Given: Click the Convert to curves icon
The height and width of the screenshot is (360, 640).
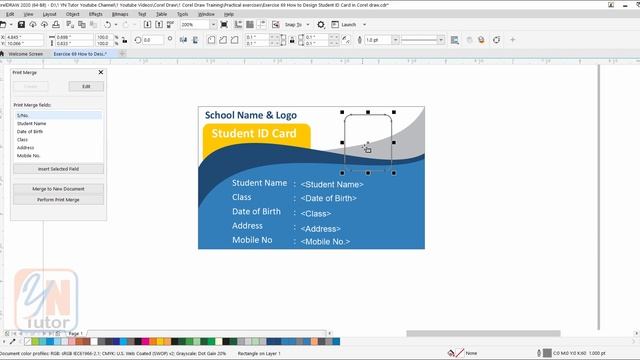Looking at the screenshot, I should click(496, 40).
